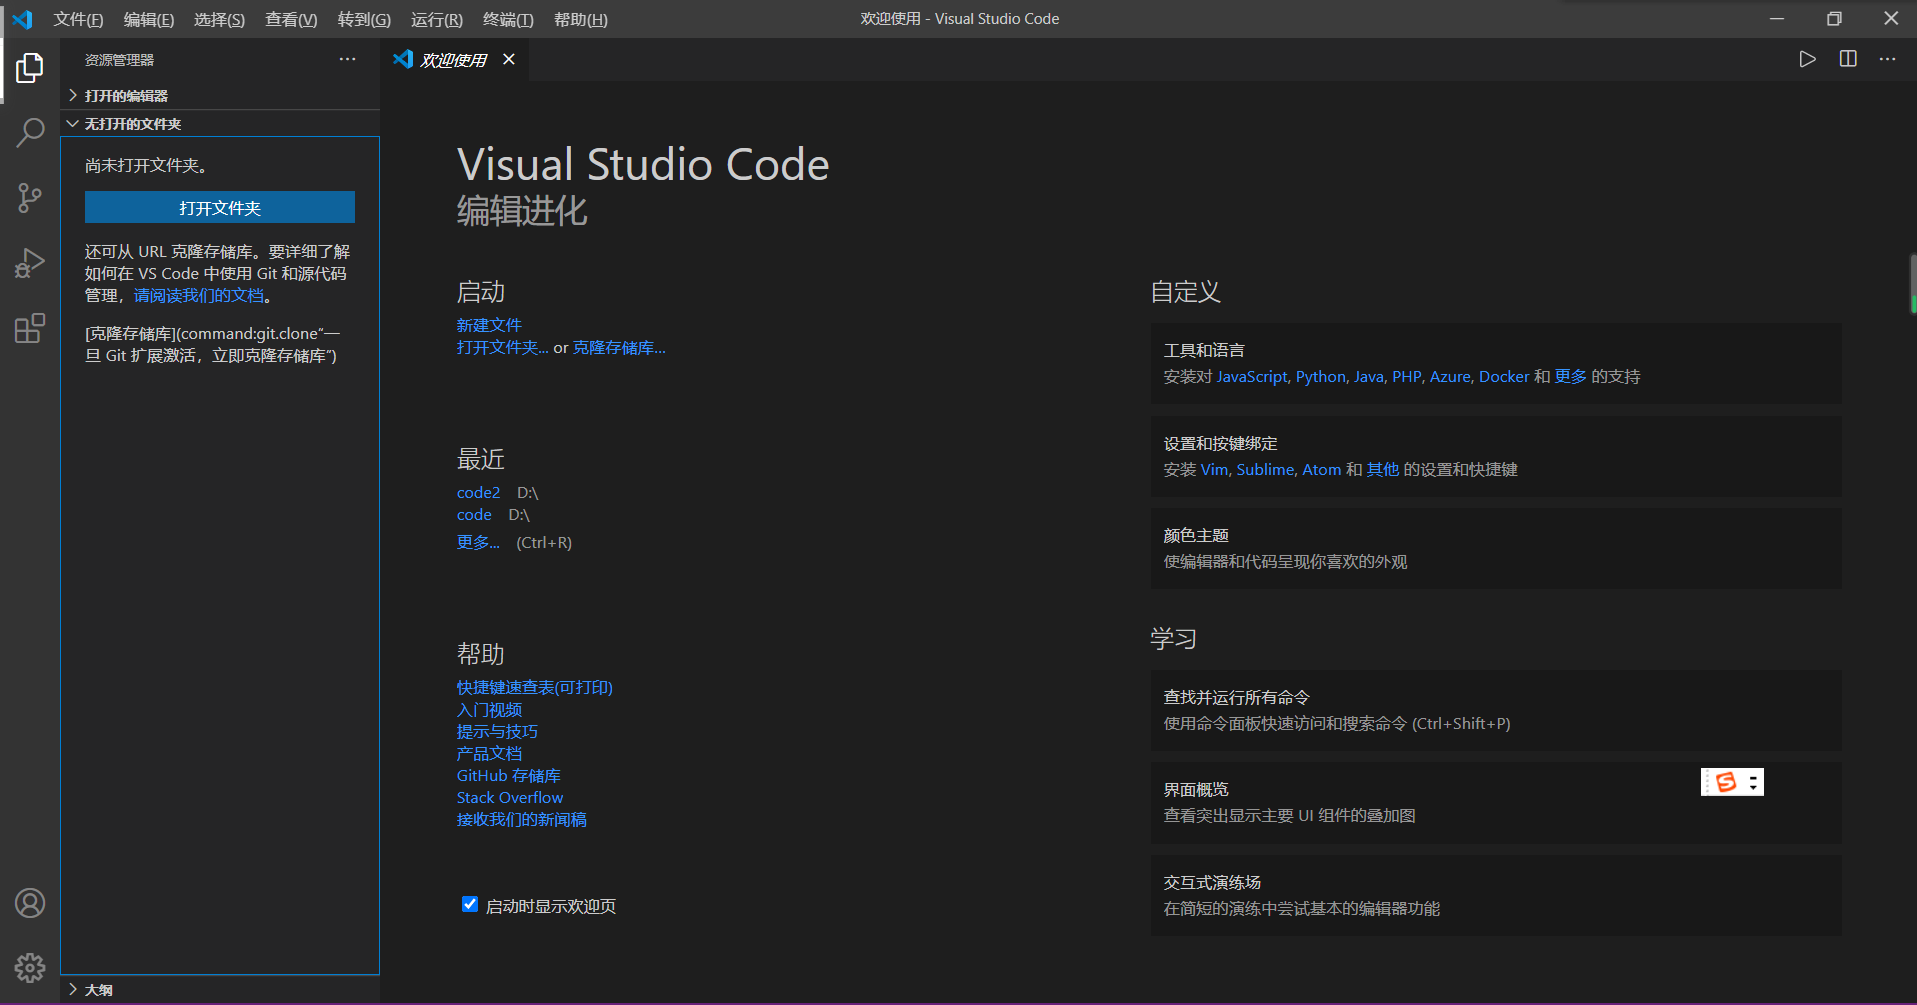Install Python support link
The image size is (1917, 1005).
[x=1321, y=376]
